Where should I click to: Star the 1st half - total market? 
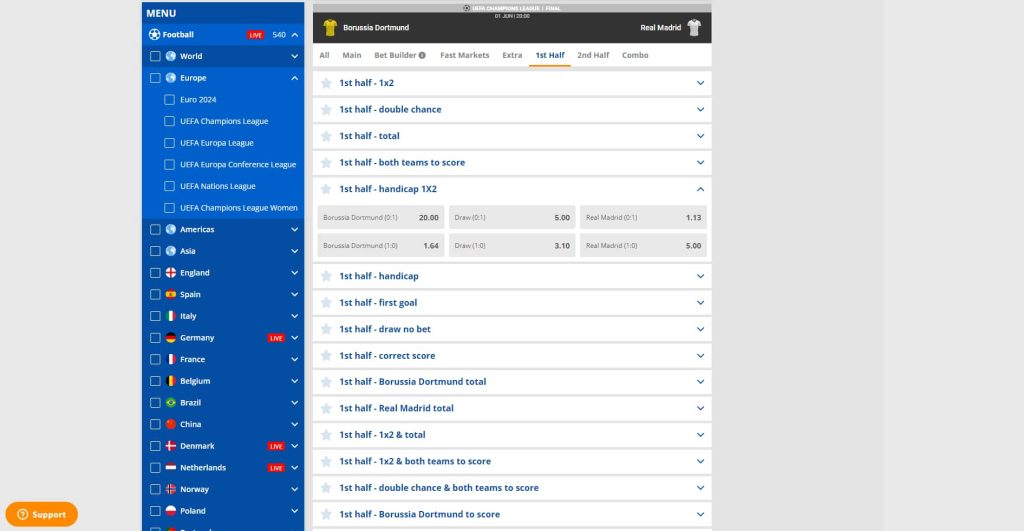(326, 136)
